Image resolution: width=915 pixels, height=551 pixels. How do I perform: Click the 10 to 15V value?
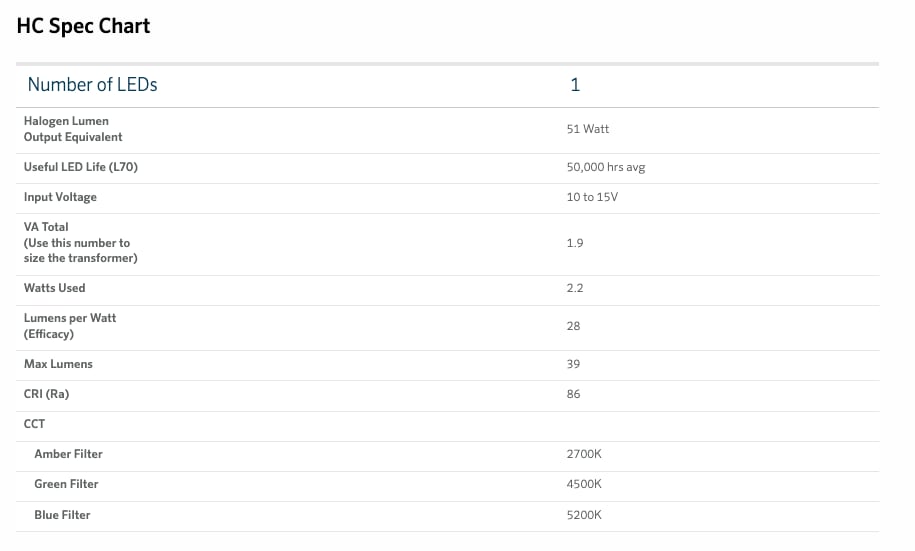tap(592, 197)
